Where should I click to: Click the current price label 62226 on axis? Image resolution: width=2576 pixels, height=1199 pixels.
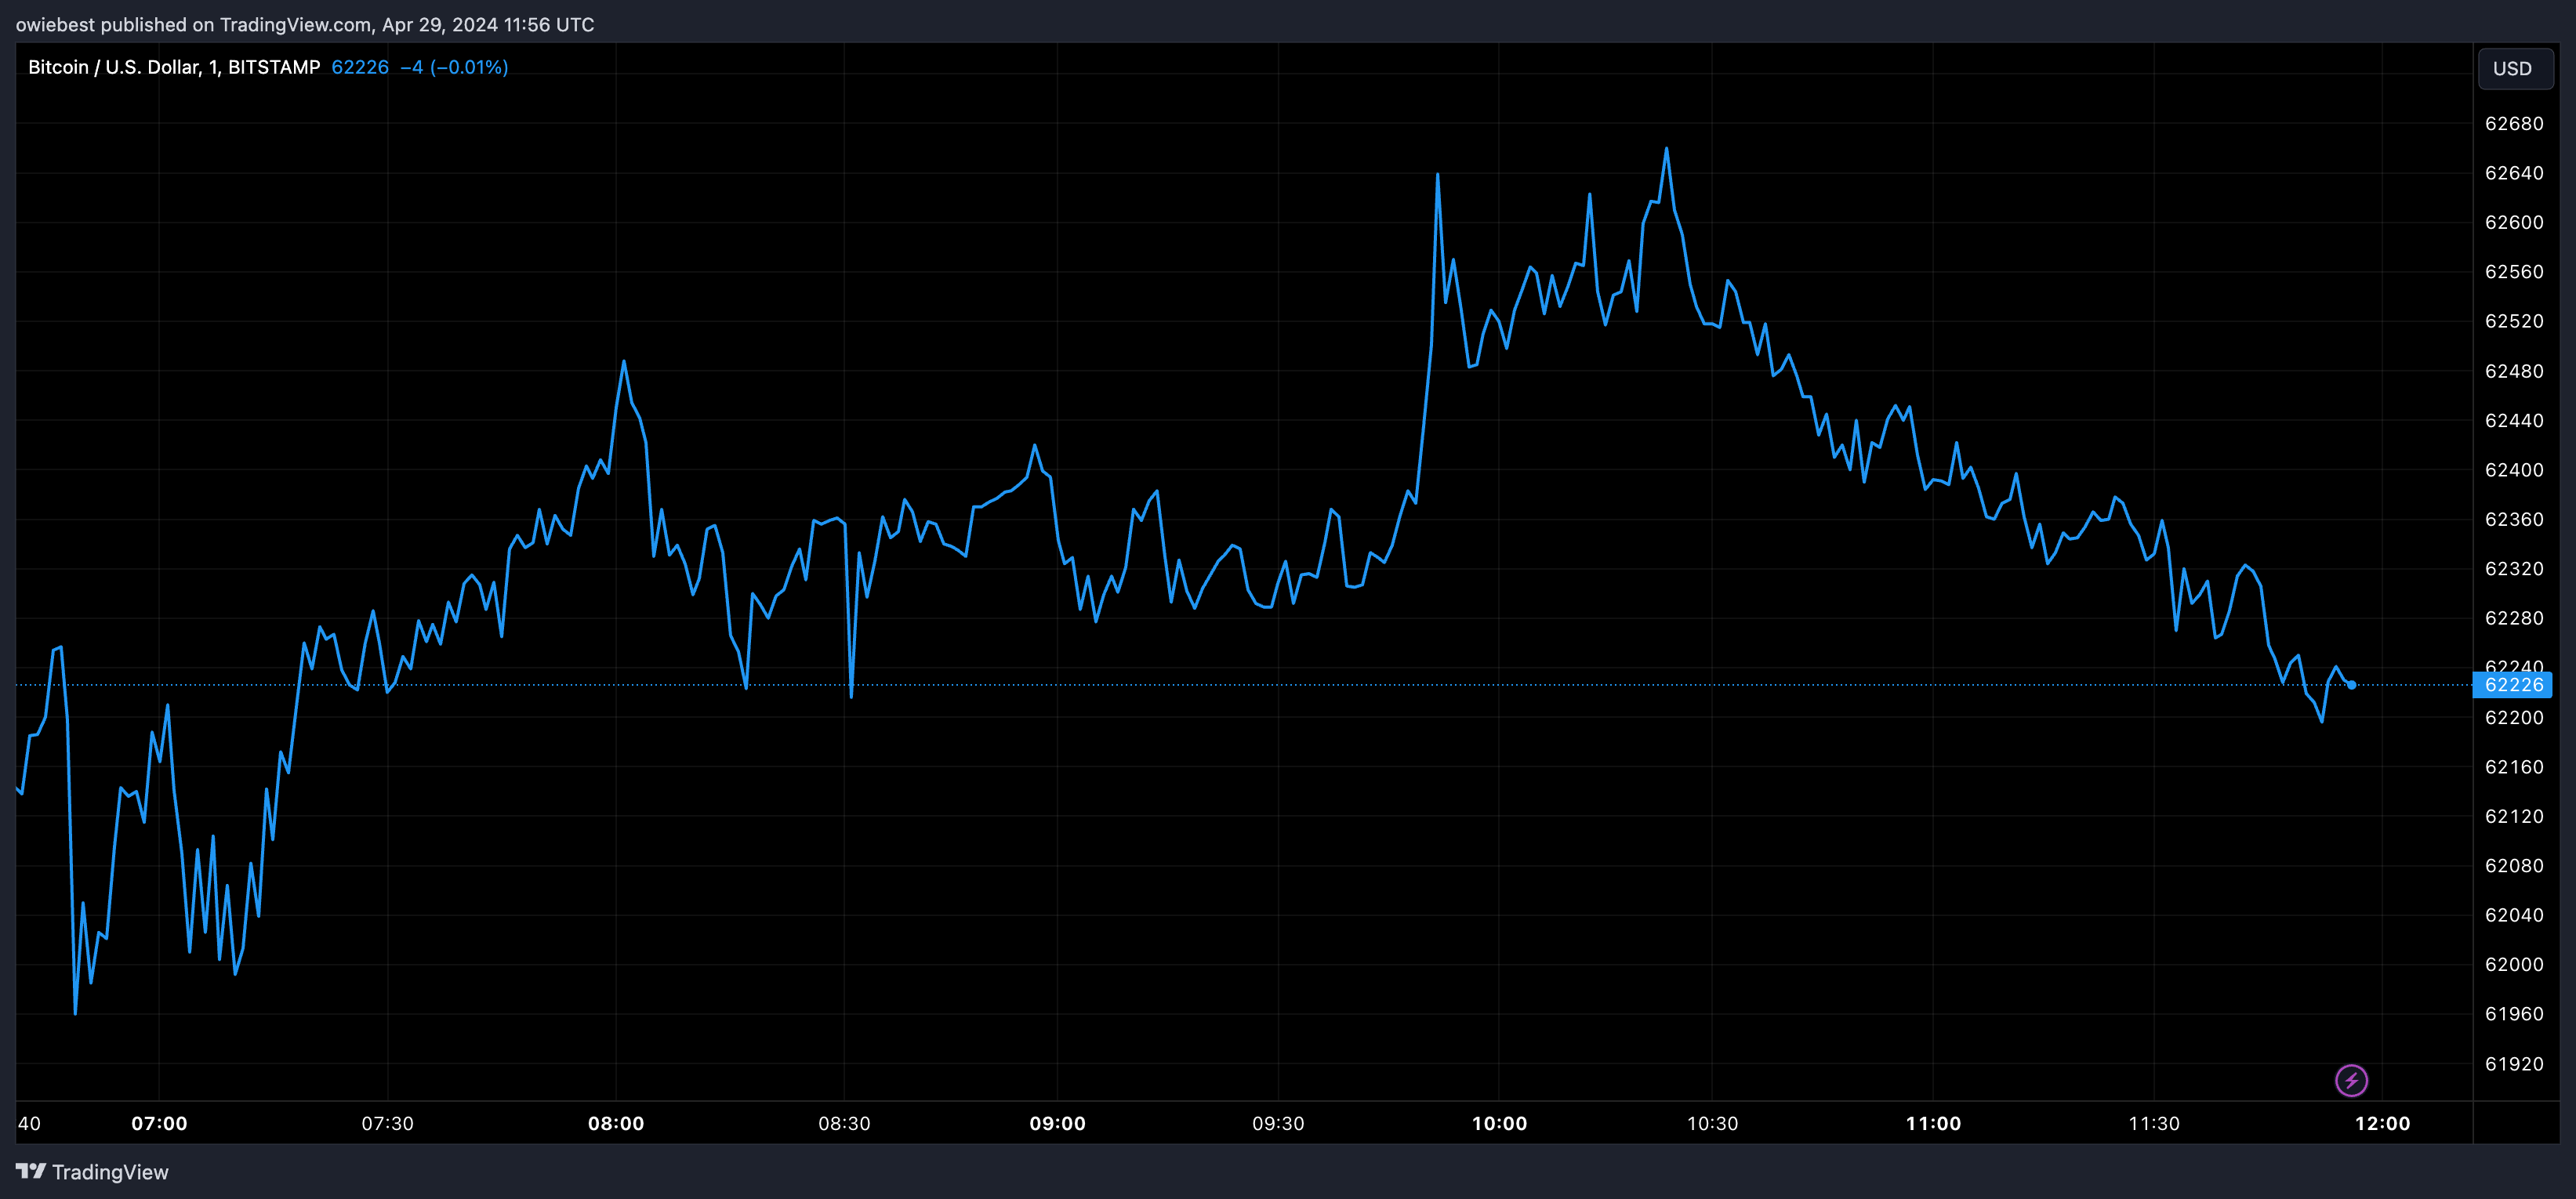point(2512,685)
